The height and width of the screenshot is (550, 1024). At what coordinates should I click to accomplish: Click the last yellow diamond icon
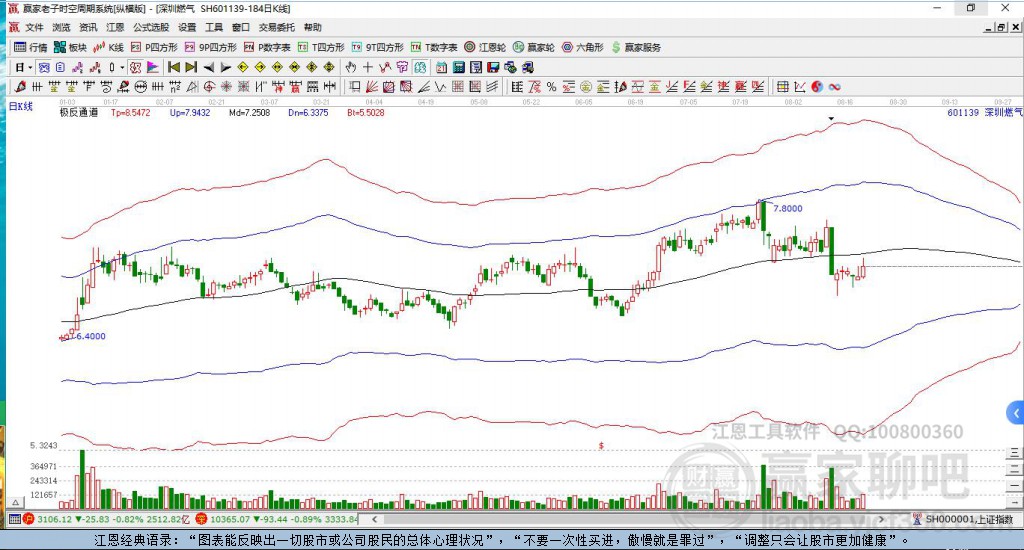[329, 67]
